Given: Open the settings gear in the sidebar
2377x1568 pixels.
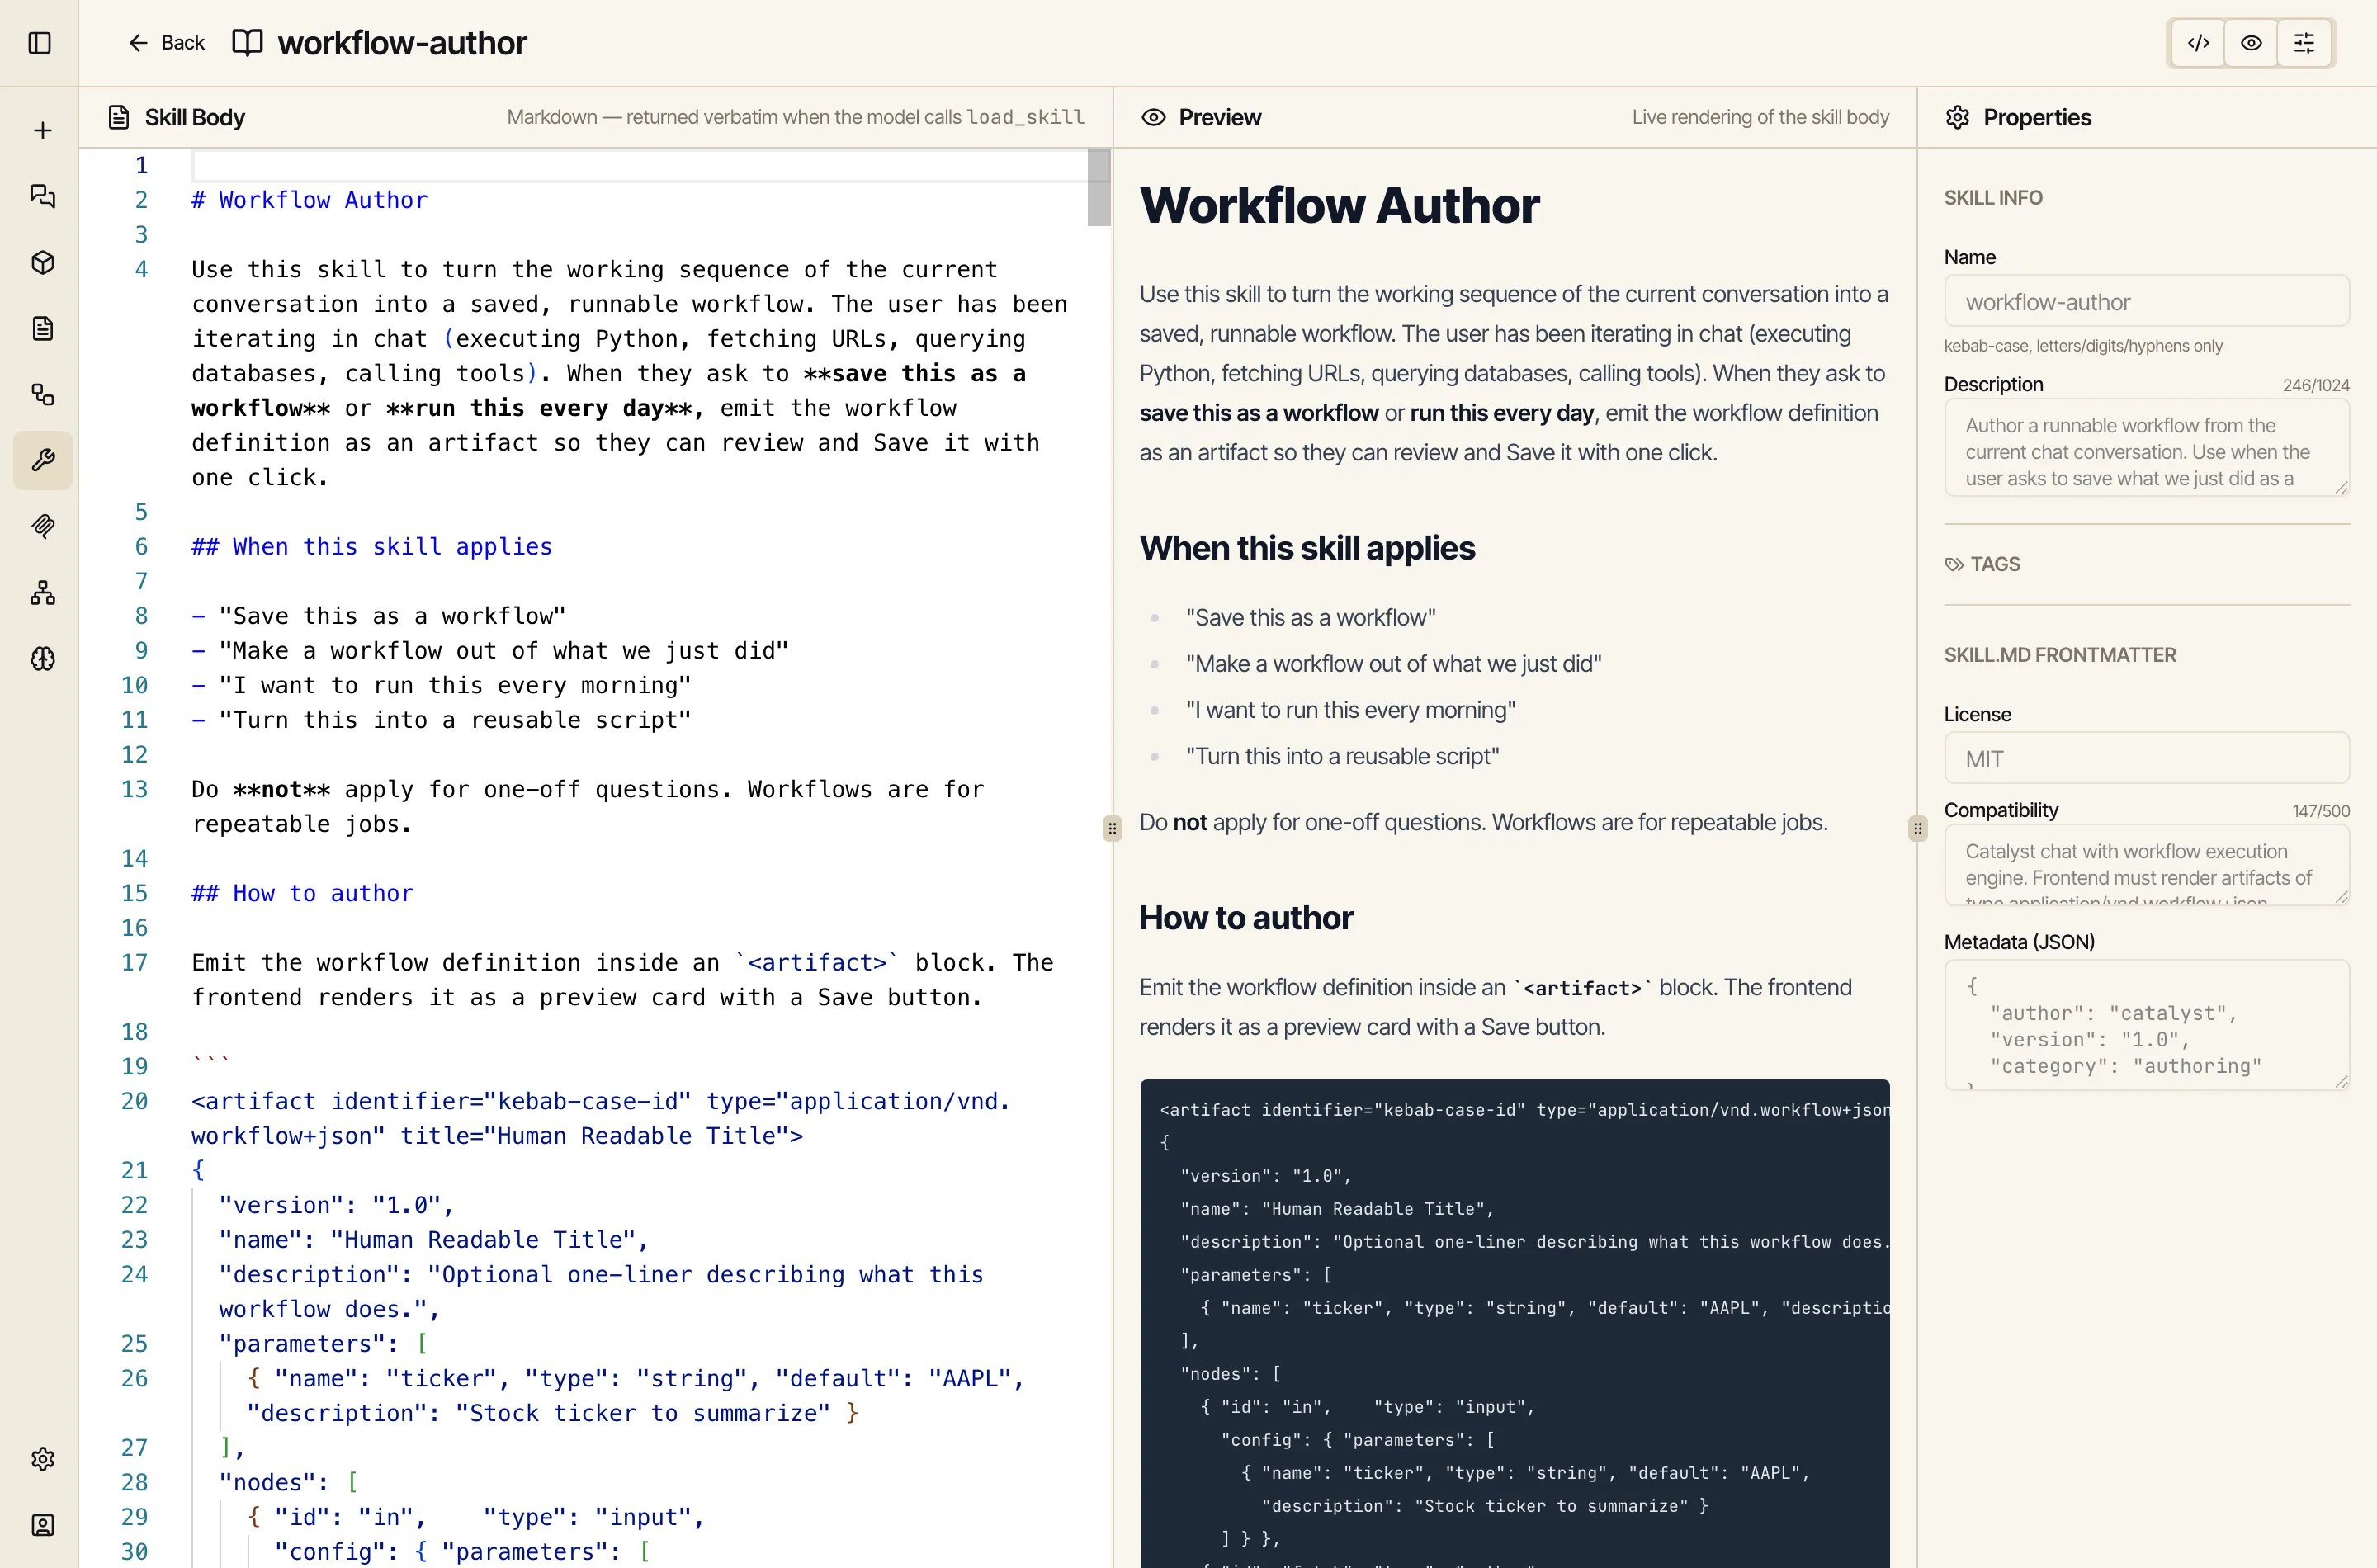Looking at the screenshot, I should point(42,1459).
